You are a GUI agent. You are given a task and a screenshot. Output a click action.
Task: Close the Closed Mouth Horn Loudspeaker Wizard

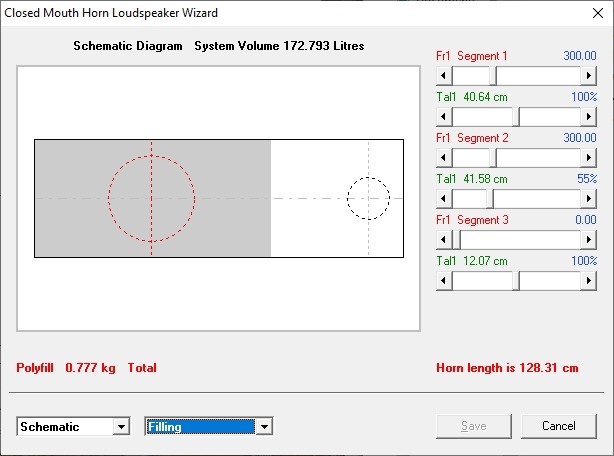[x=598, y=13]
